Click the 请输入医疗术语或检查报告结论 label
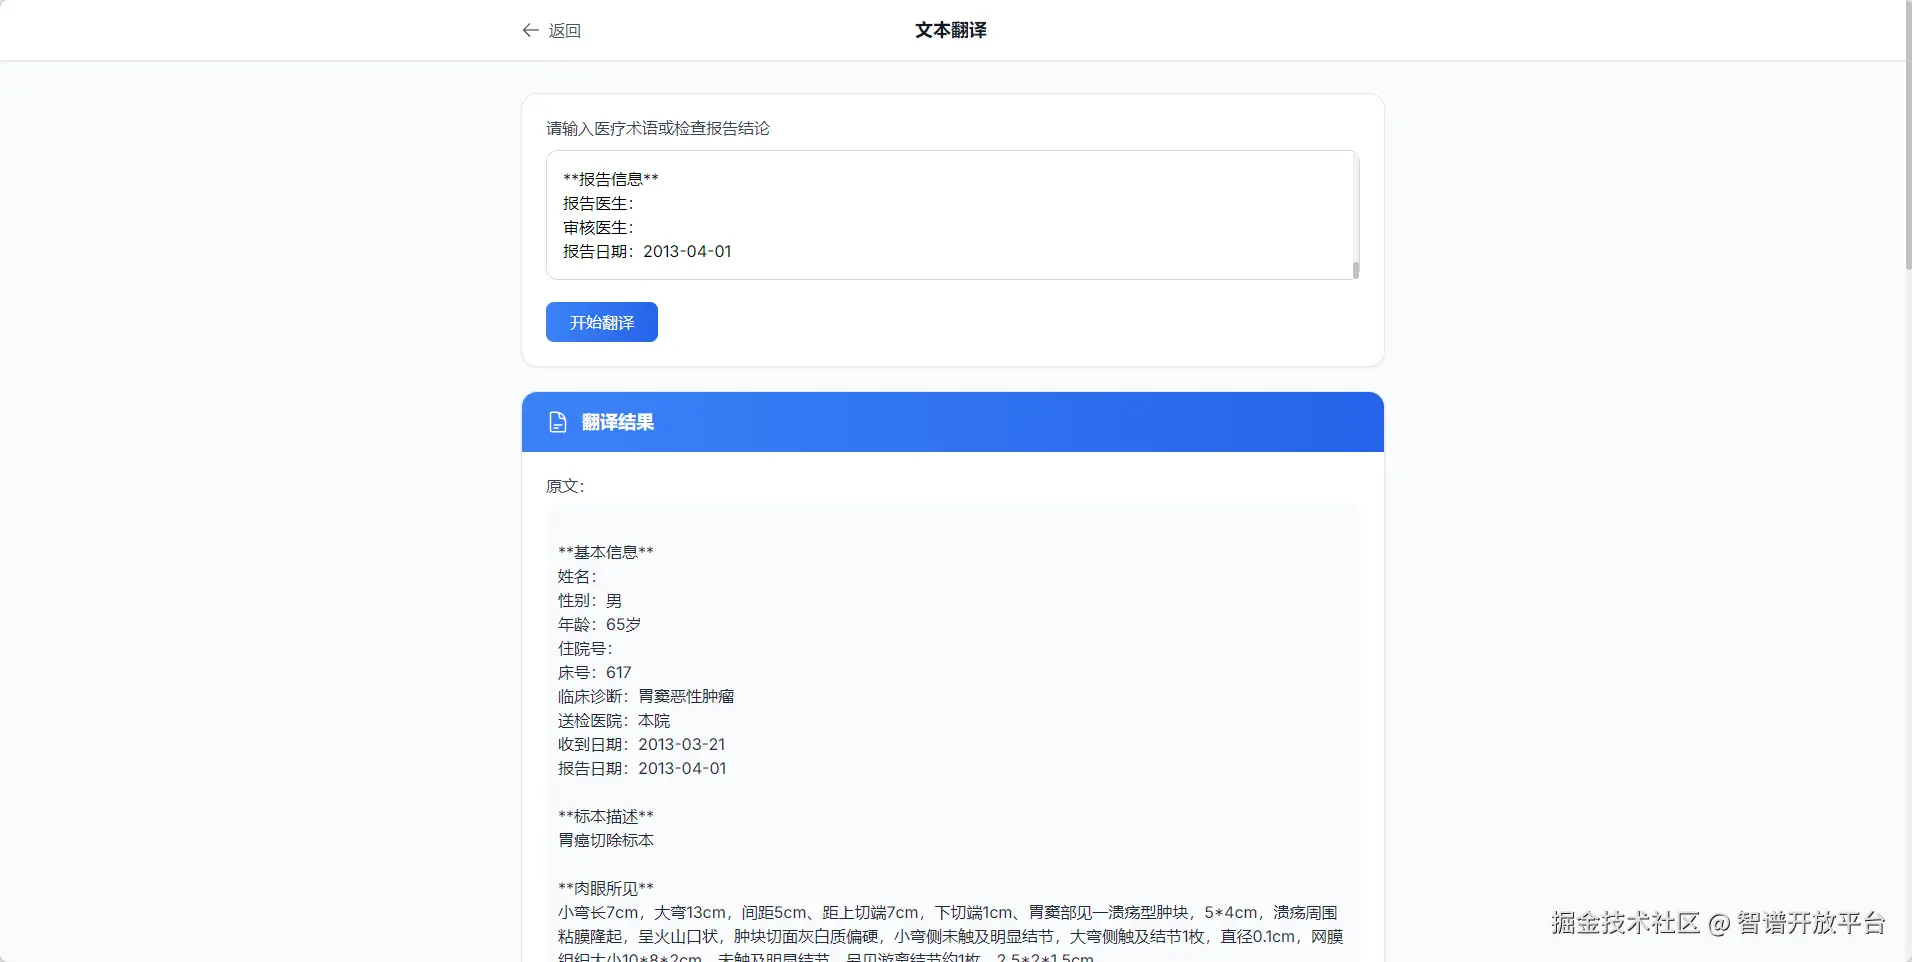The width and height of the screenshot is (1912, 962). pyautogui.click(x=658, y=128)
